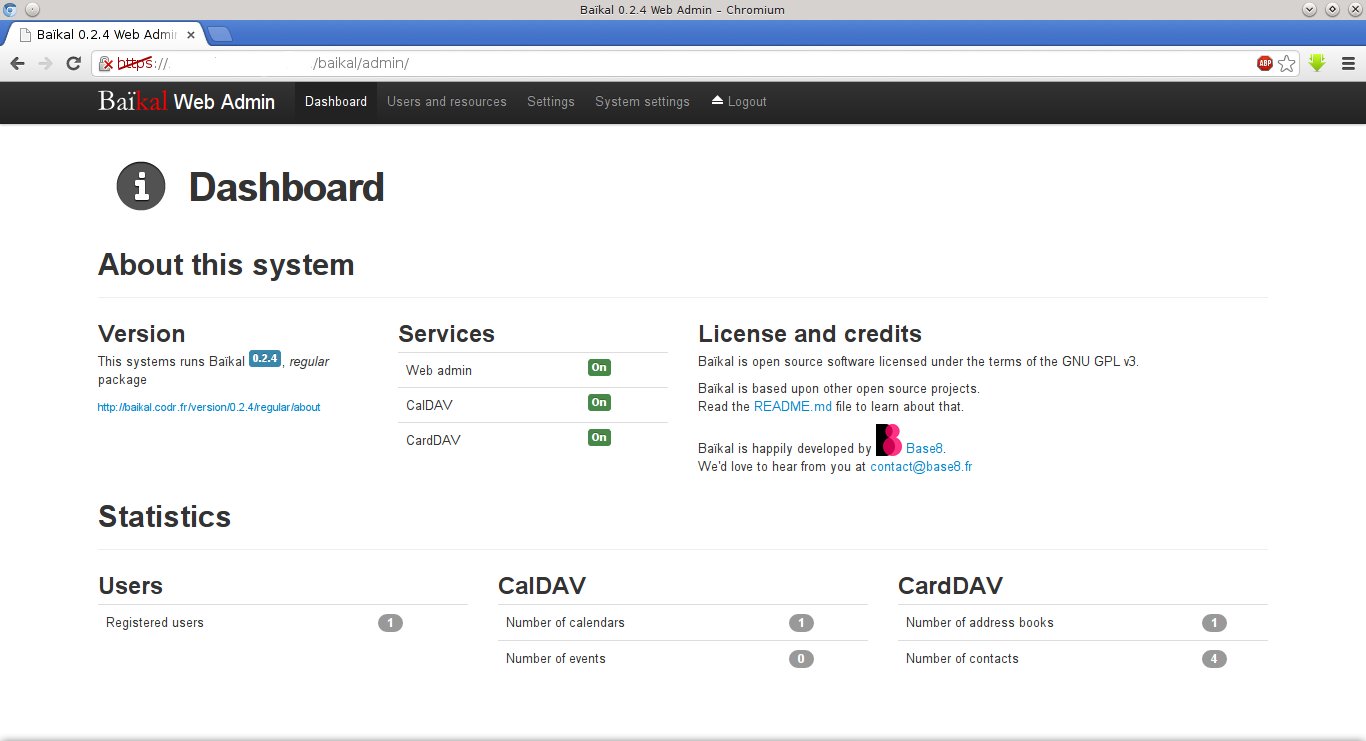1366x741 pixels.
Task: Click the Registered users count badge
Action: (x=390, y=623)
